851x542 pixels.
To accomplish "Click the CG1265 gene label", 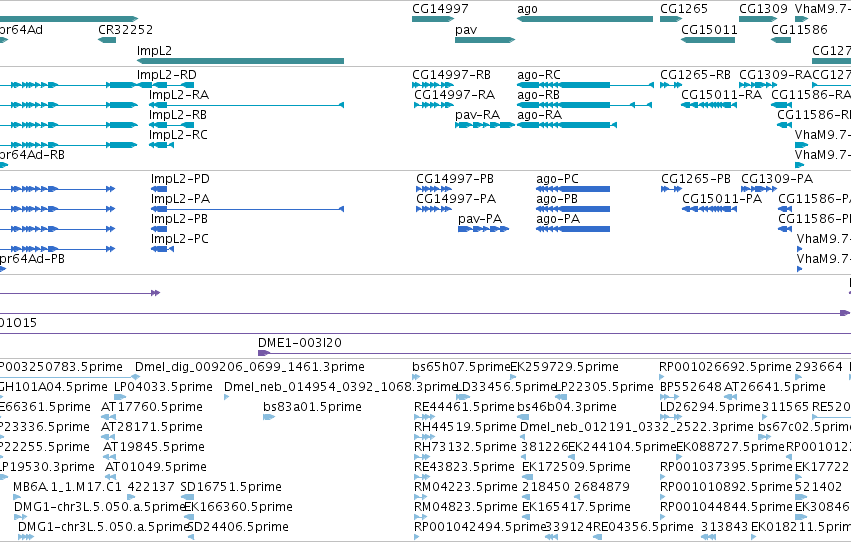I will click(x=684, y=9).
